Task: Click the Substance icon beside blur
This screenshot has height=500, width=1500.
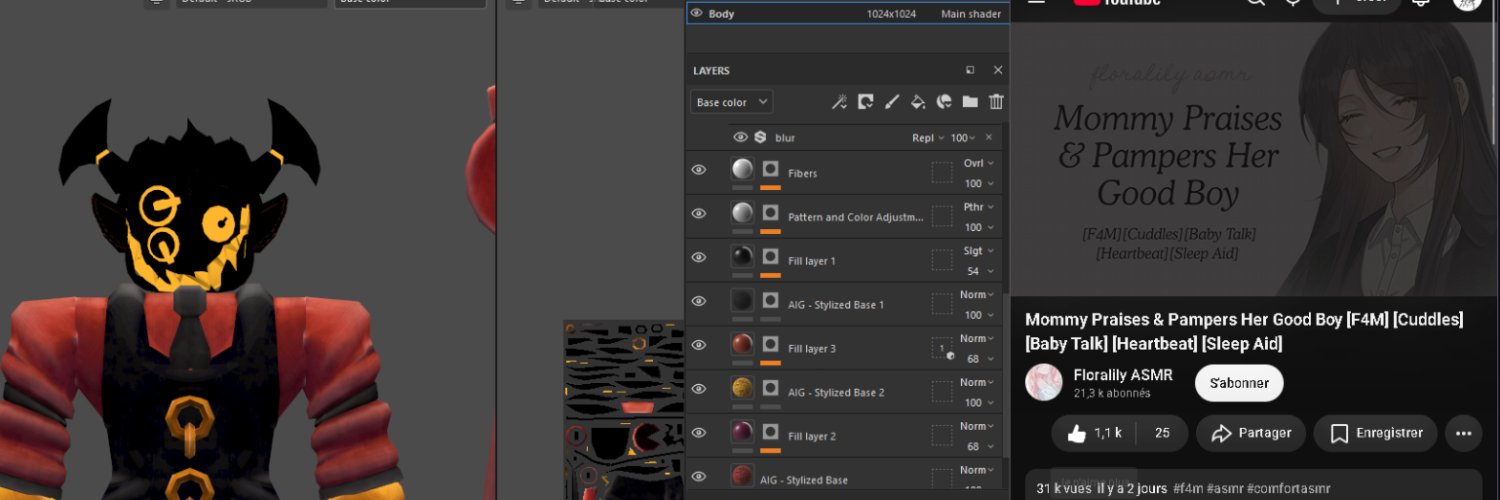Action: coord(760,137)
